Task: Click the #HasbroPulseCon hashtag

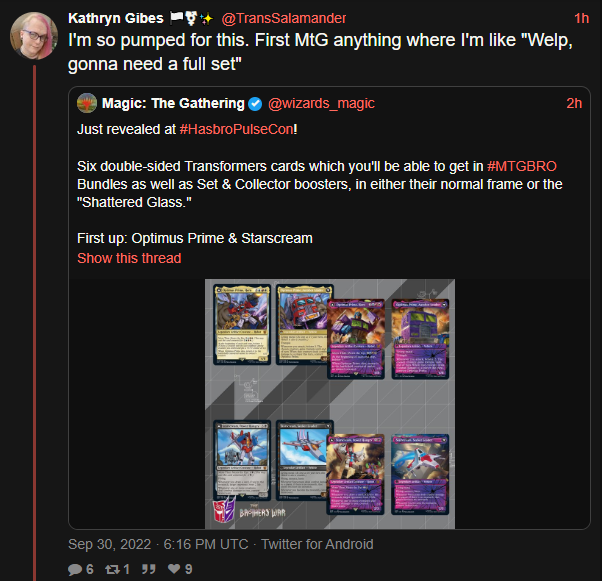Action: coord(236,129)
